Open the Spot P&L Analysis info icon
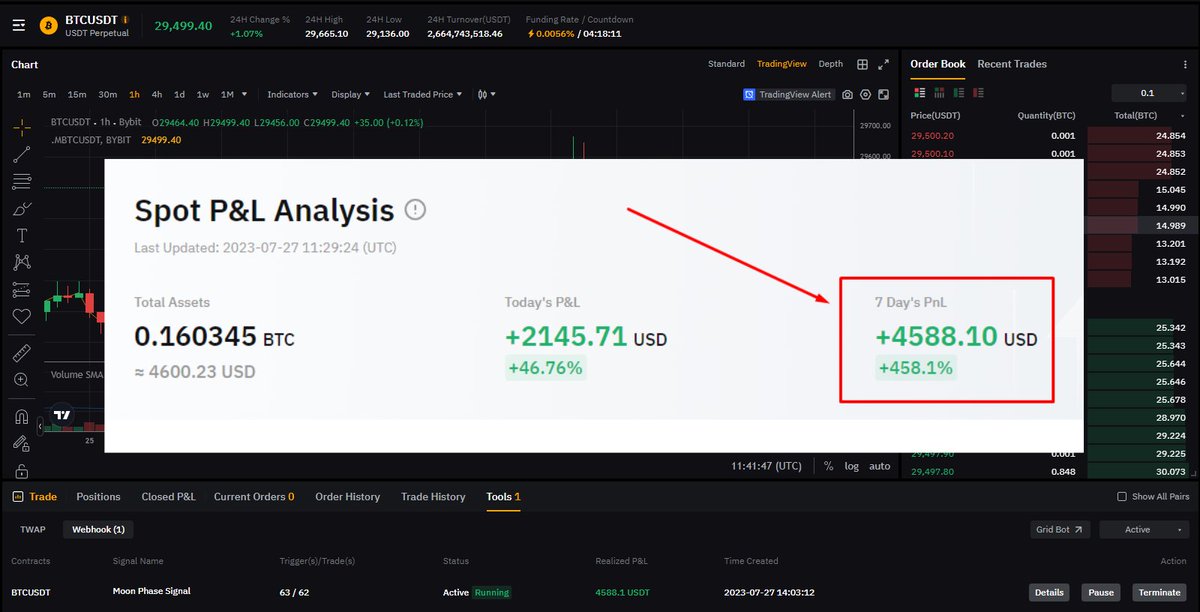The height and width of the screenshot is (612, 1200). (x=416, y=210)
